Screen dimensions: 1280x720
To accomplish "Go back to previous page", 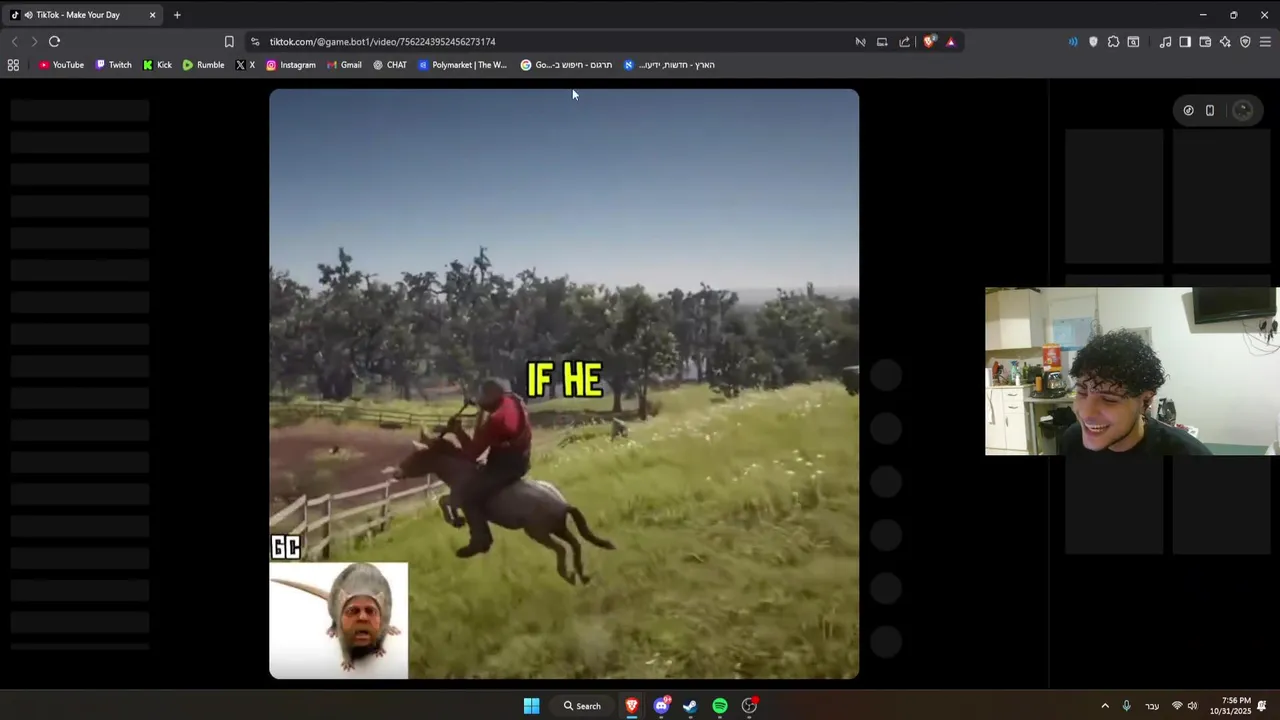I will point(14,42).
